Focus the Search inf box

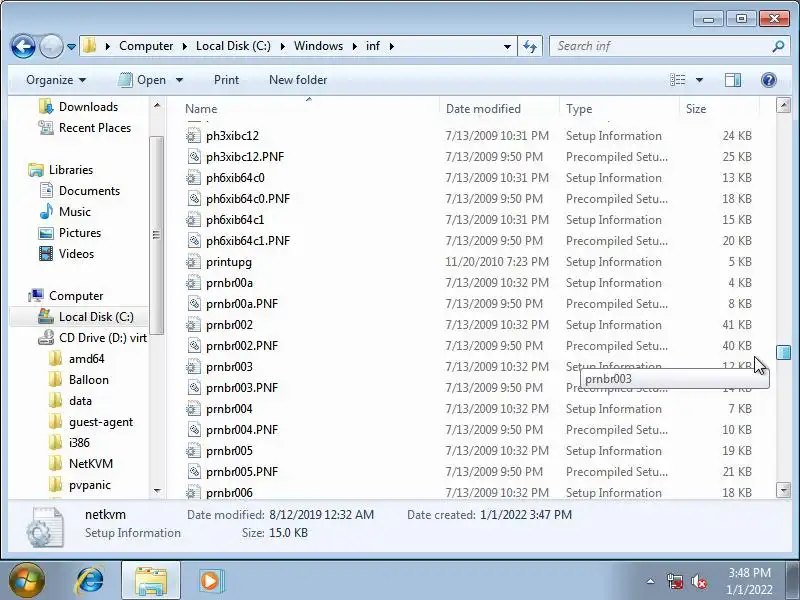point(661,46)
